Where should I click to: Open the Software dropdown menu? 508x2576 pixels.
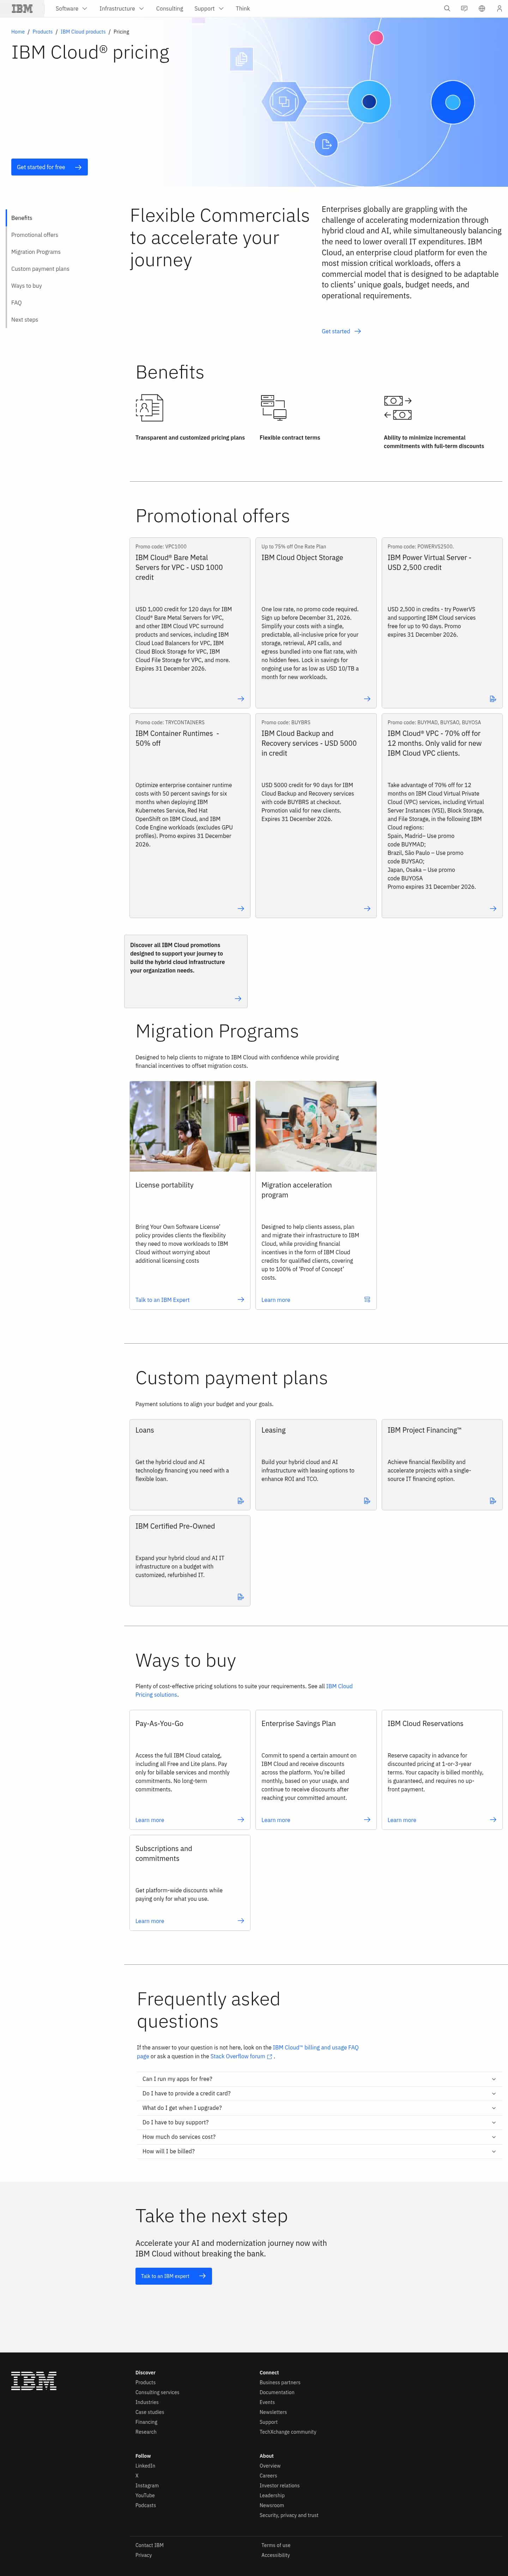[71, 8]
